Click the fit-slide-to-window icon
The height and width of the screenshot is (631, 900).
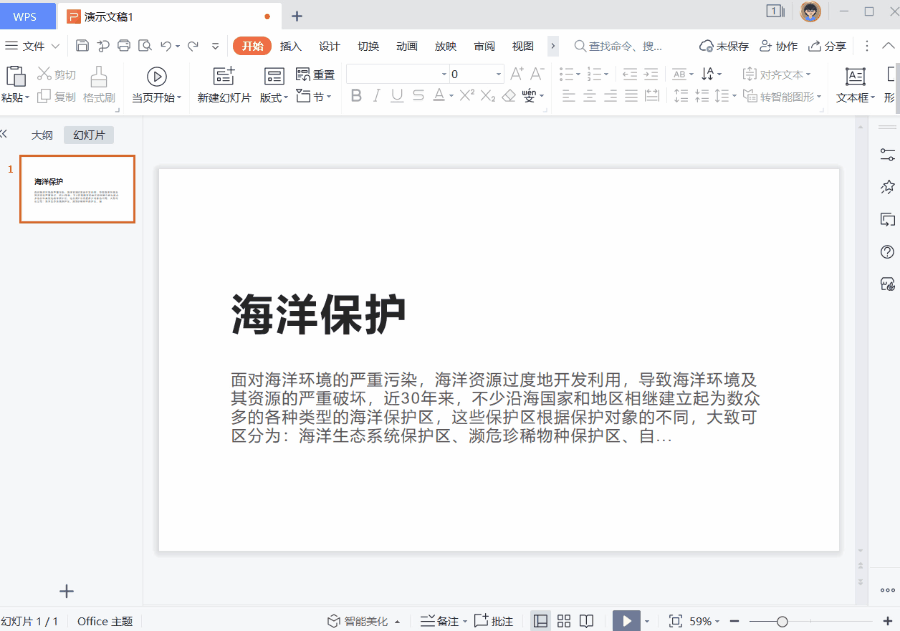pyautogui.click(x=675, y=621)
